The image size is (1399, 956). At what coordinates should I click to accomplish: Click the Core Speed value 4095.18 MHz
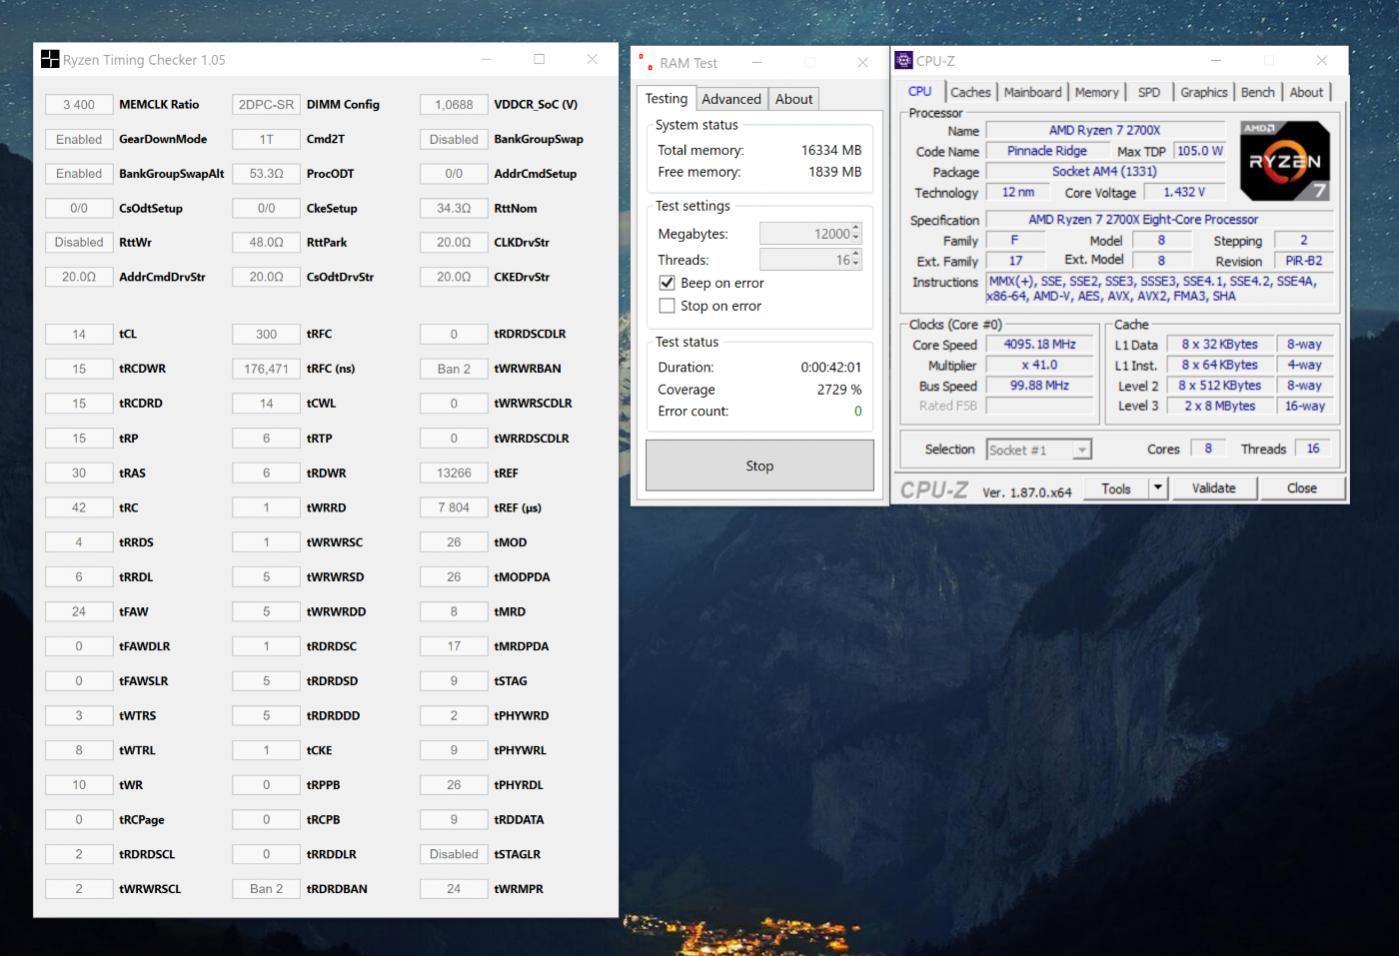1039,344
